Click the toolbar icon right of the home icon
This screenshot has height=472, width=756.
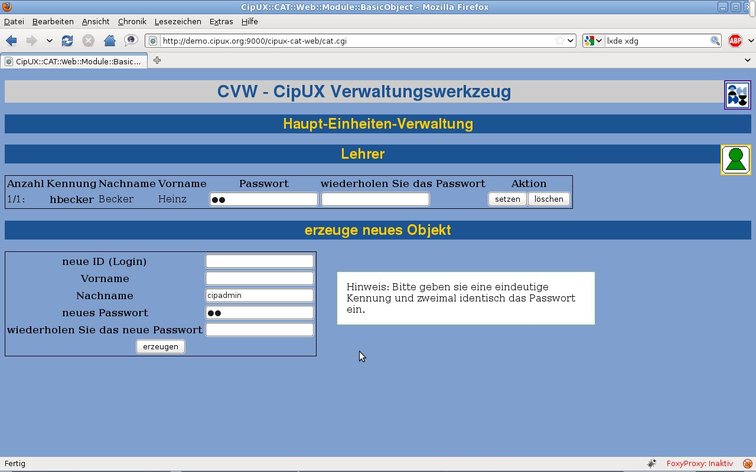coord(131,40)
